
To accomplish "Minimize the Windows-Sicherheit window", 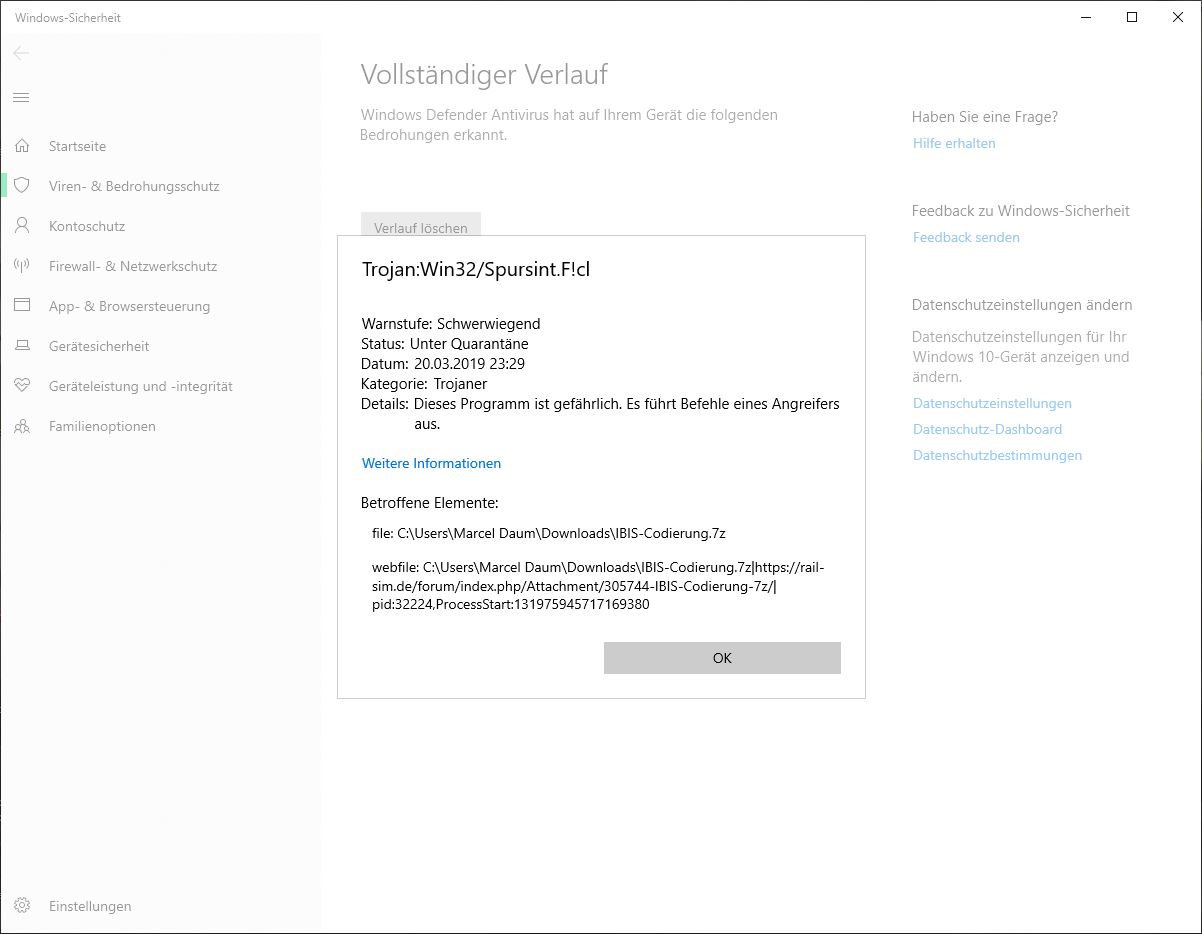I will pos(1086,17).
